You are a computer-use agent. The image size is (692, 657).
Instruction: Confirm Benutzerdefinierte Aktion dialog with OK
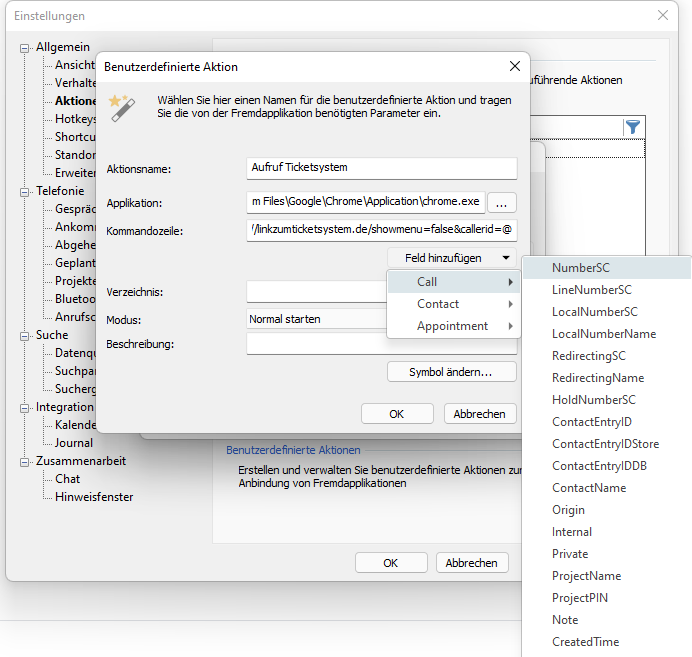coord(396,414)
